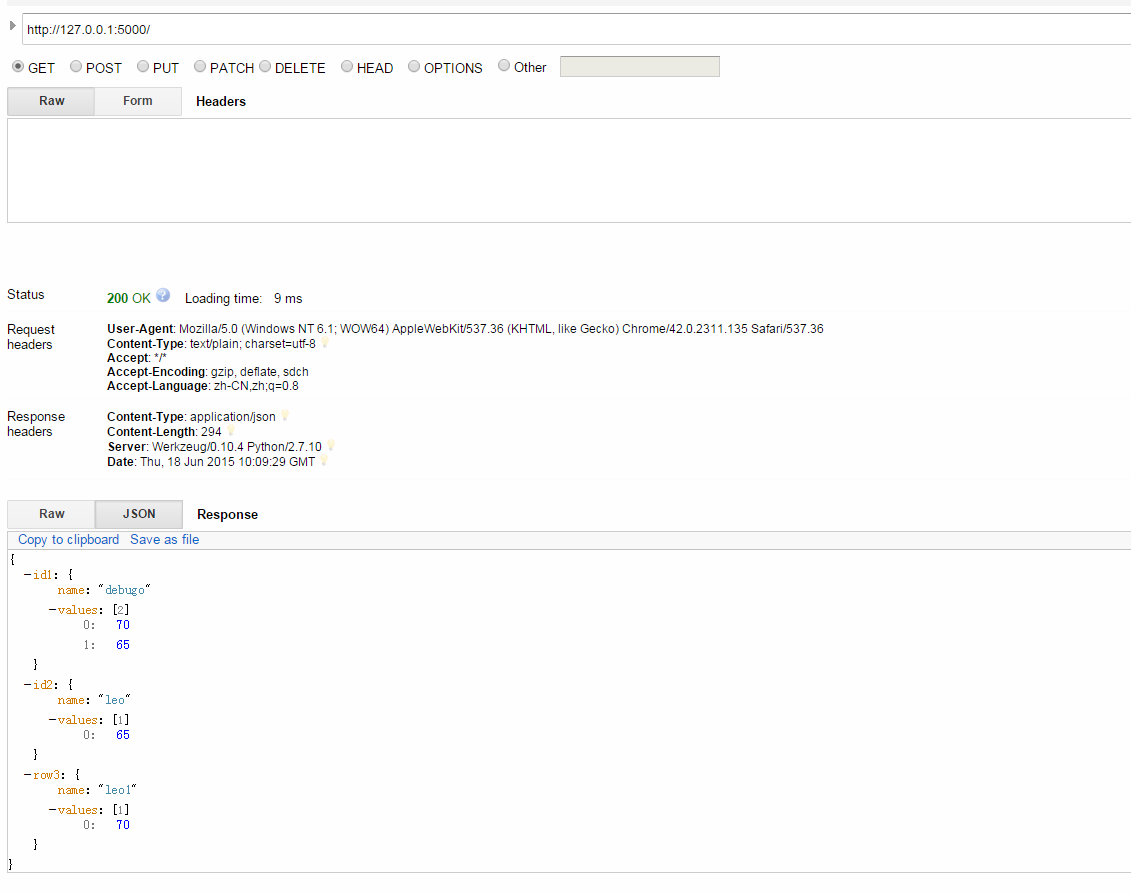
Task: Click the User-Agent request header line
Action: point(465,329)
